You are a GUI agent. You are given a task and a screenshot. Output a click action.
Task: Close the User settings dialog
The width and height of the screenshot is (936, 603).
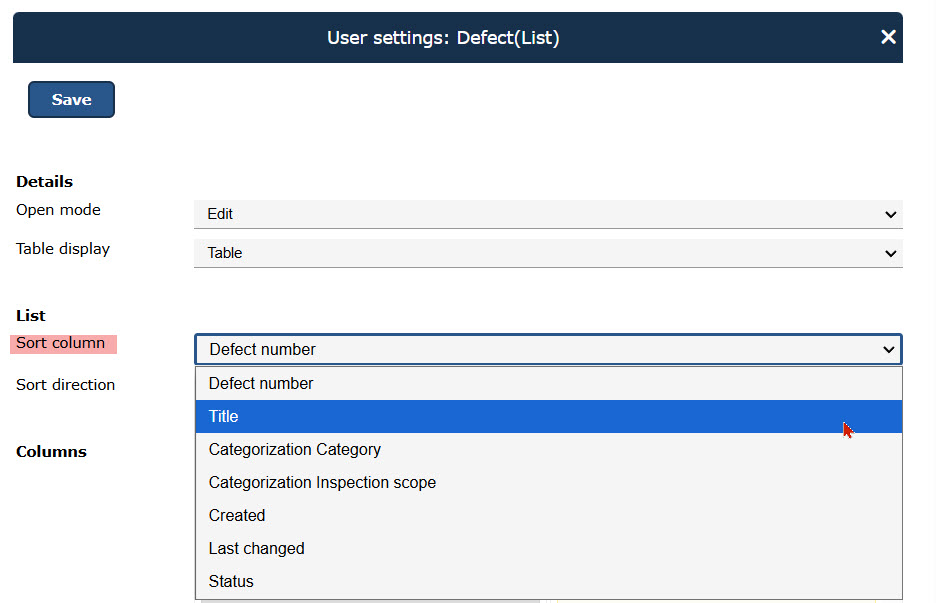[887, 37]
